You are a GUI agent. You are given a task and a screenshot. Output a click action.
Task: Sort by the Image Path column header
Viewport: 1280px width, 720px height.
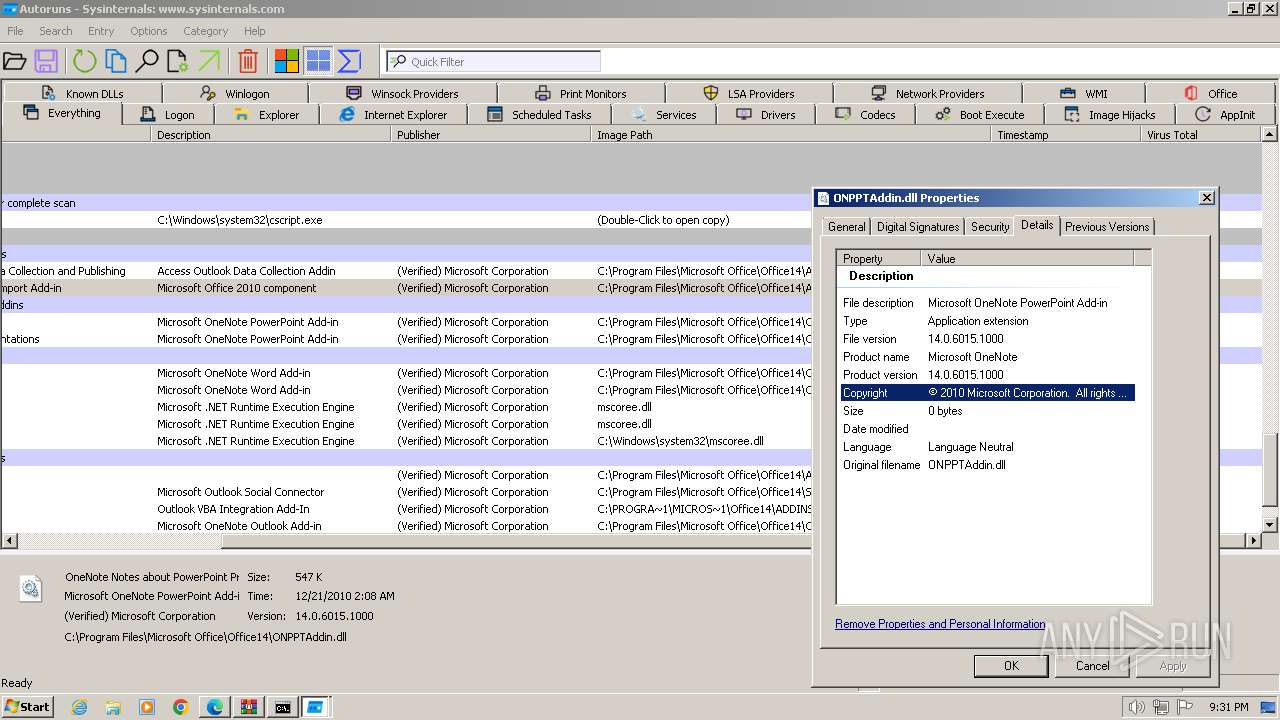click(x=791, y=135)
